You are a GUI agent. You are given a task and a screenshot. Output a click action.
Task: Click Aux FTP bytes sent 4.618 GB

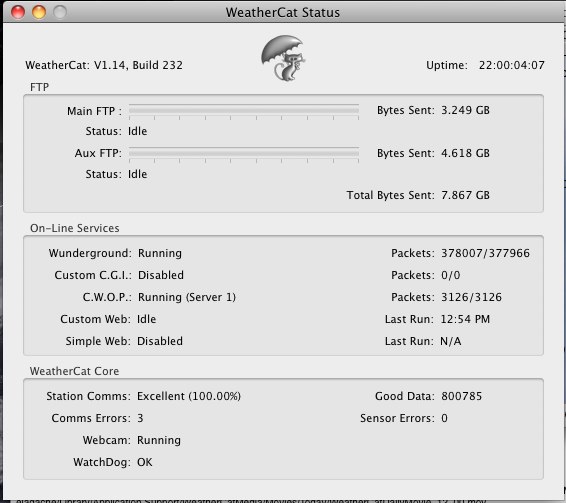(x=465, y=153)
